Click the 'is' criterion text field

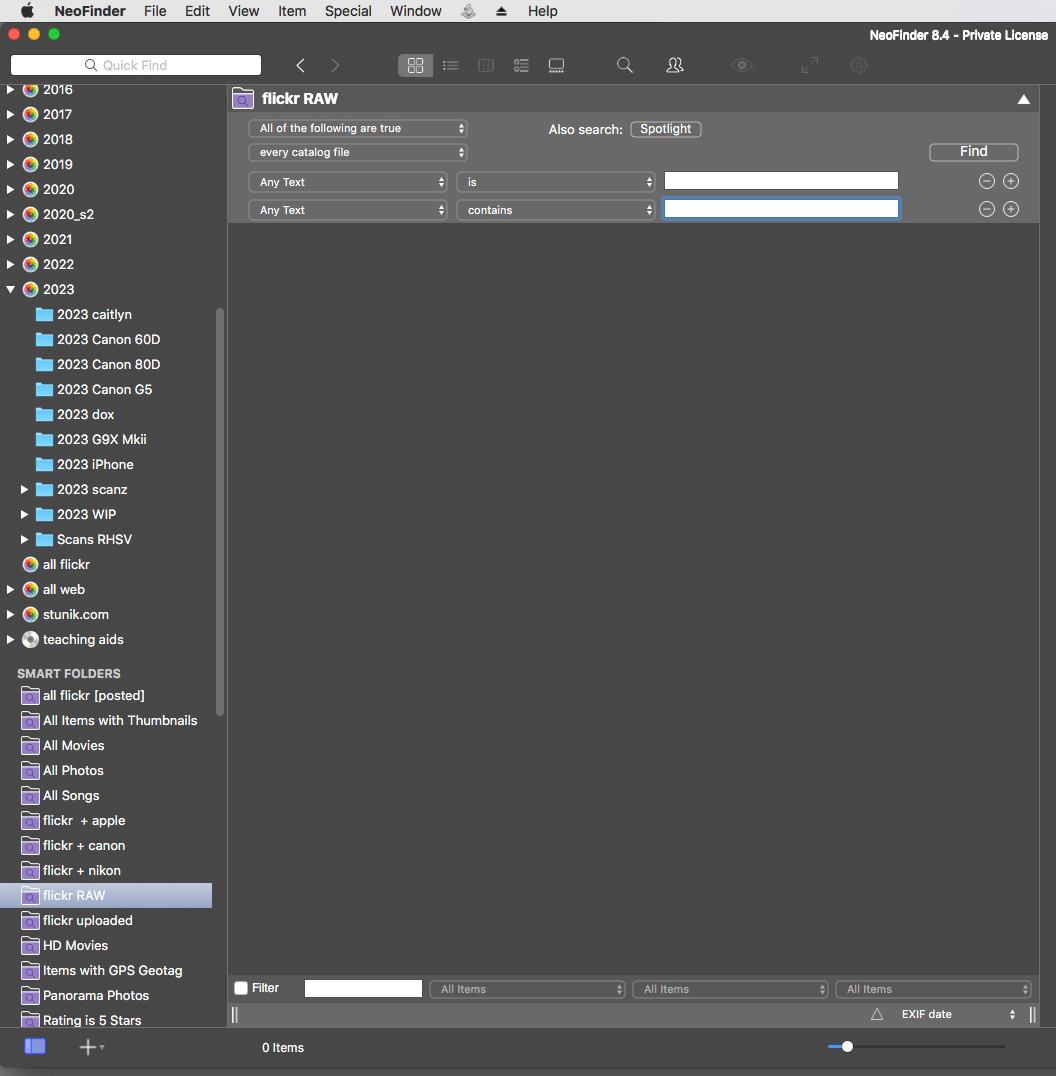pos(781,180)
